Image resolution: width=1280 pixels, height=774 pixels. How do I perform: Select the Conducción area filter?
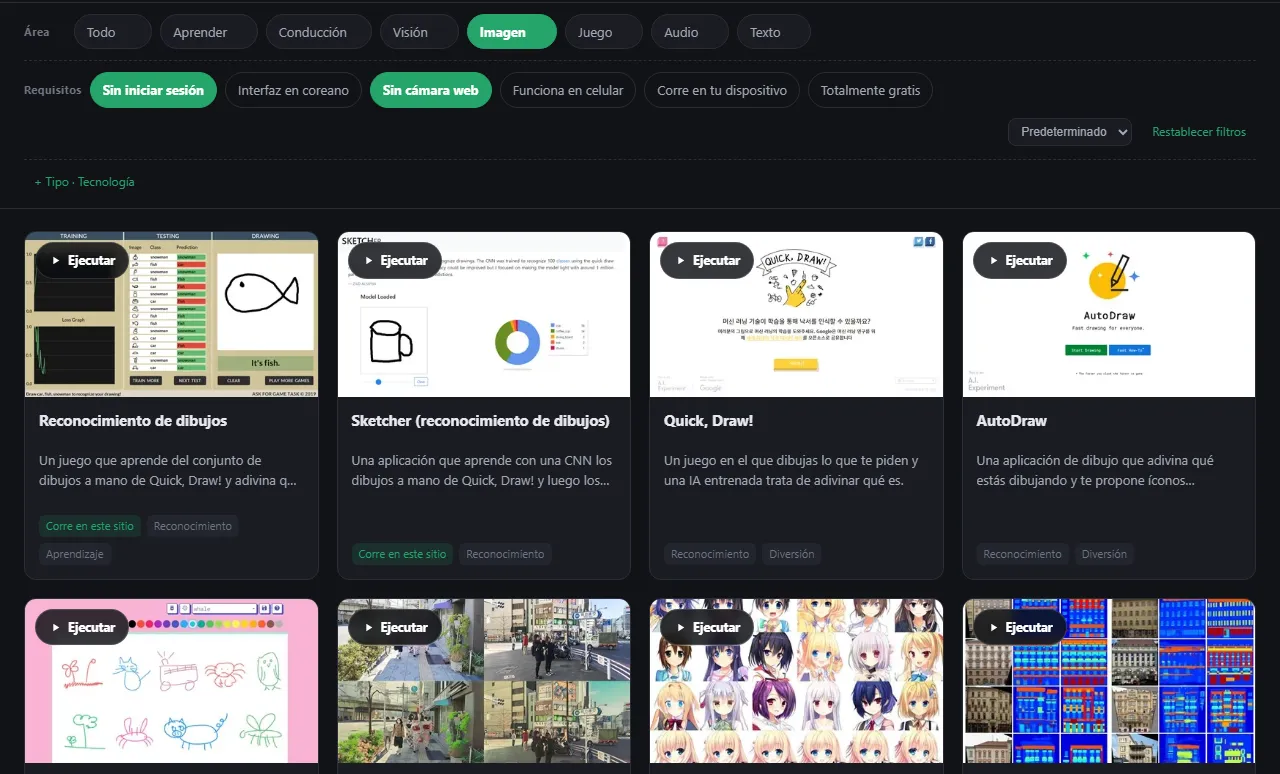click(x=319, y=32)
